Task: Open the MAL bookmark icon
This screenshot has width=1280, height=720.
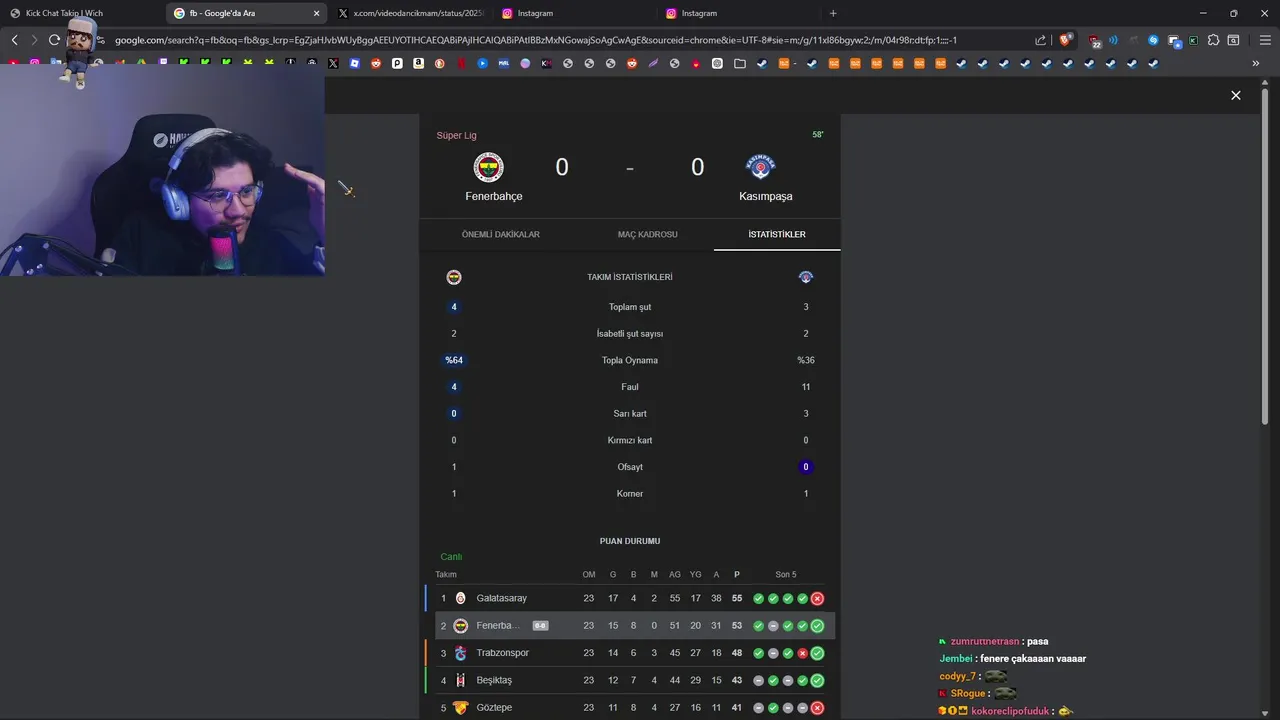Action: click(503, 63)
